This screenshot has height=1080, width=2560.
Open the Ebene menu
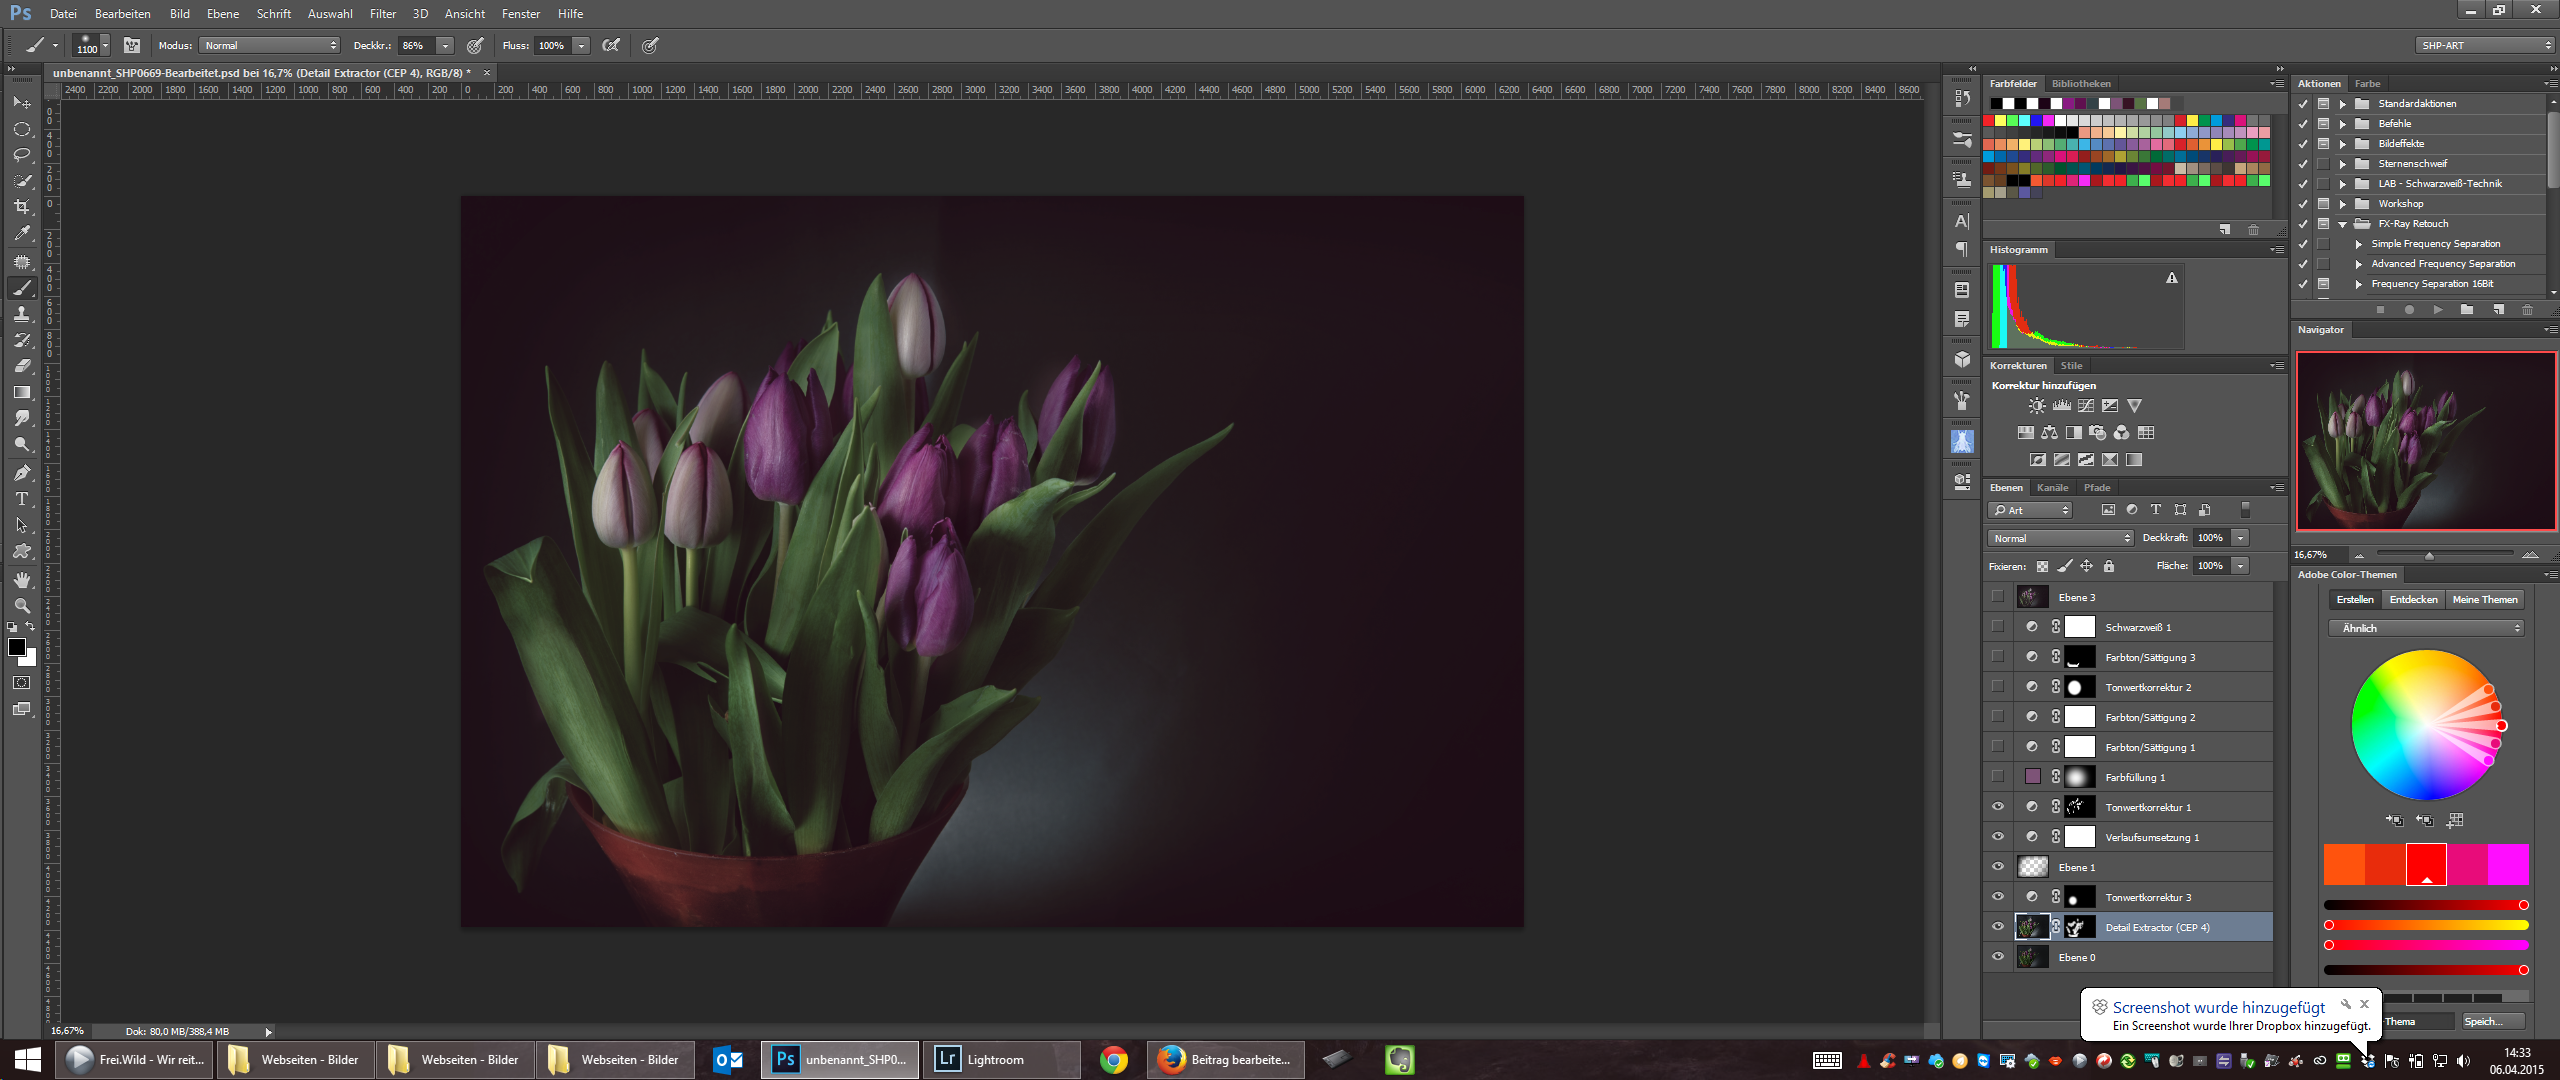tap(223, 14)
